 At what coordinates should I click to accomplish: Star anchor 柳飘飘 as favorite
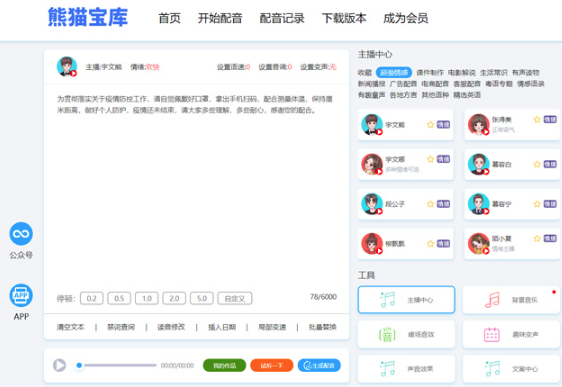click(x=430, y=244)
